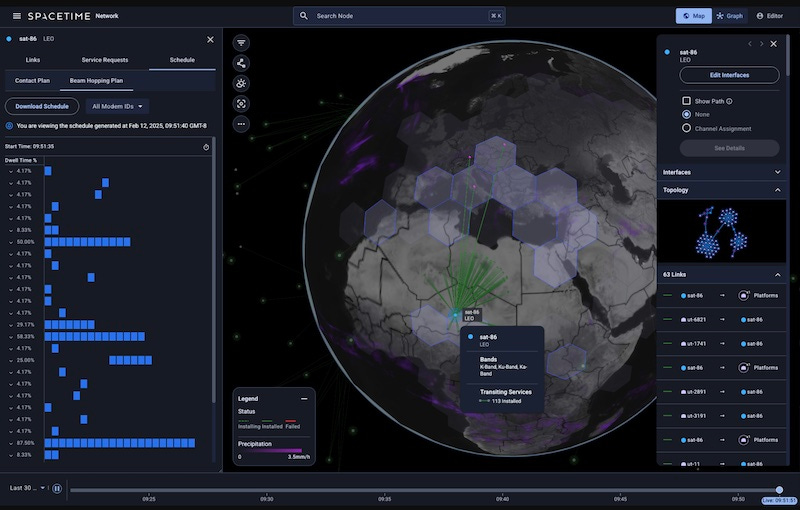The height and width of the screenshot is (510, 800).
Task: Collapse the 63 Links section
Action: pos(777,274)
